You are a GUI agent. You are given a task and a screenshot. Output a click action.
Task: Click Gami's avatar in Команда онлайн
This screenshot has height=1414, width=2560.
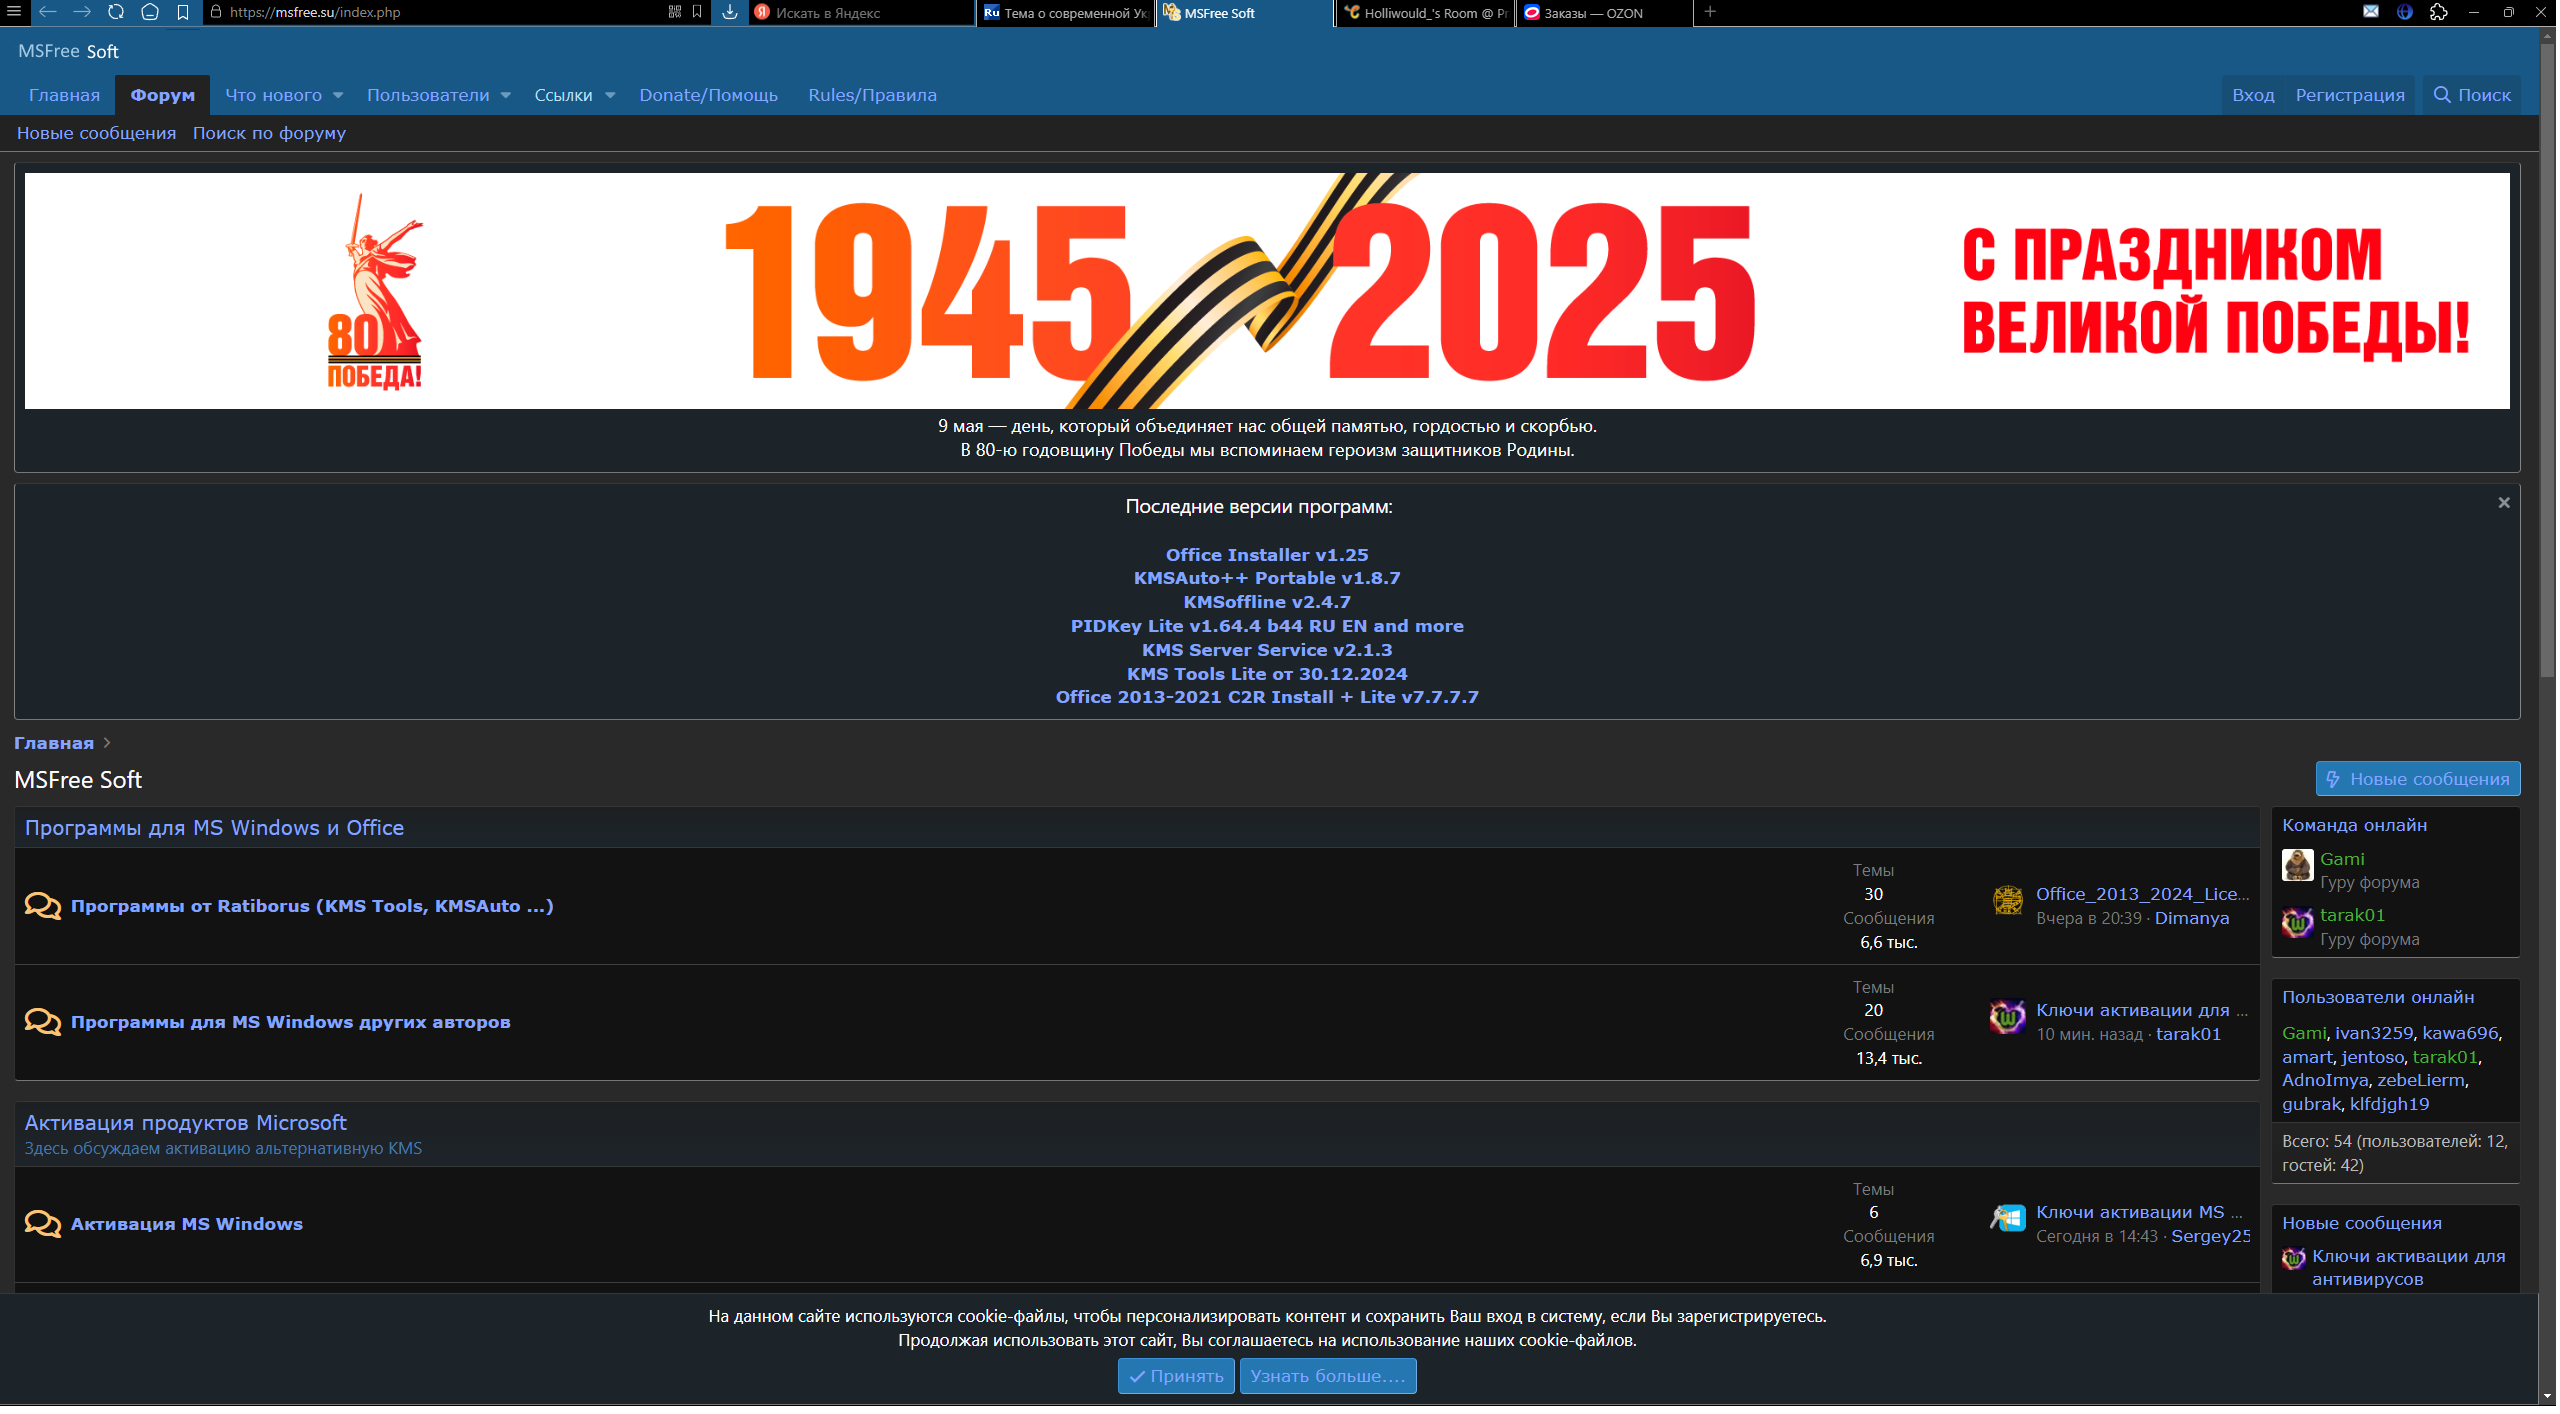tap(2297, 866)
